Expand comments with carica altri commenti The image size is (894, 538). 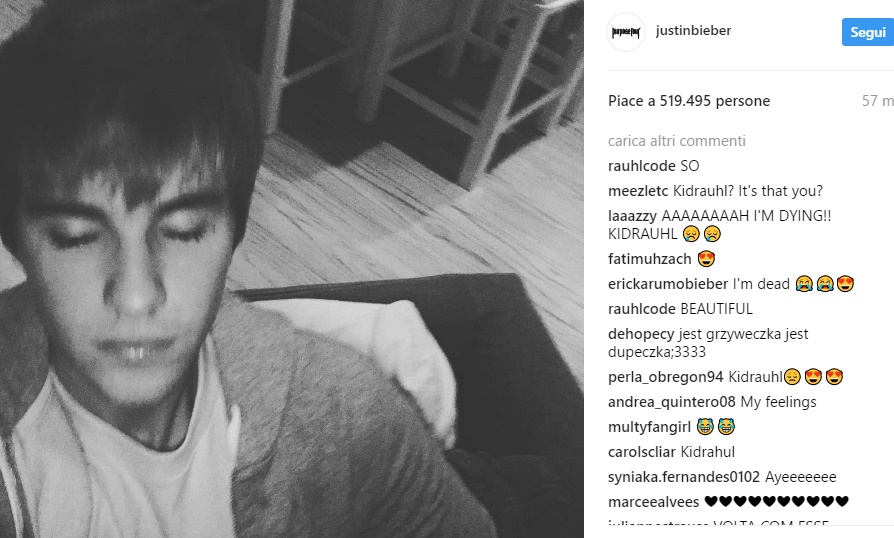(677, 141)
